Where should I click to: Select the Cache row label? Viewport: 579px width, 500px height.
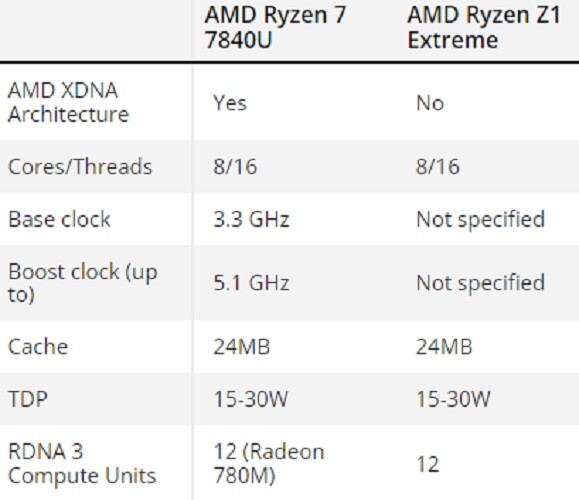[38, 347]
